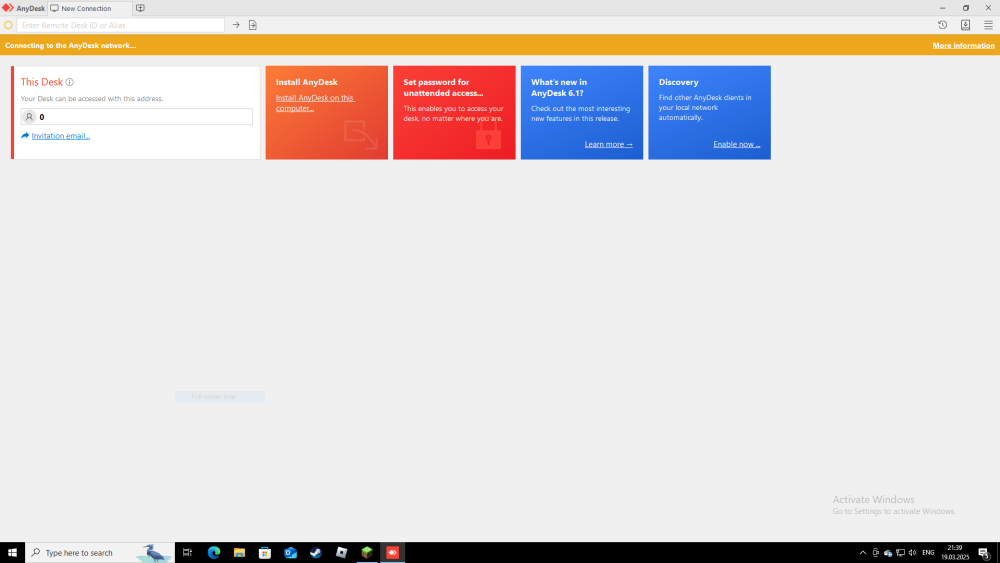This screenshot has width=1000, height=563.
Task: Click the This Desk address field
Action: tap(136, 117)
